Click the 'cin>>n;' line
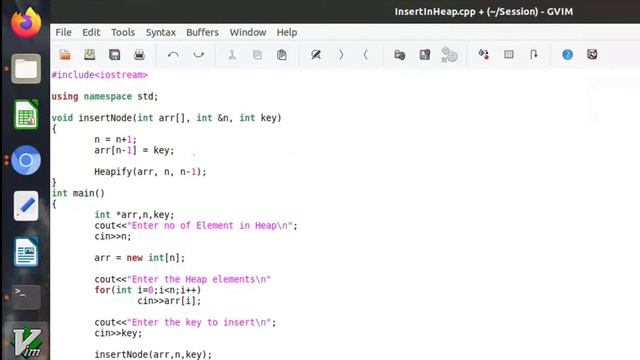The image size is (640, 360). (113, 236)
